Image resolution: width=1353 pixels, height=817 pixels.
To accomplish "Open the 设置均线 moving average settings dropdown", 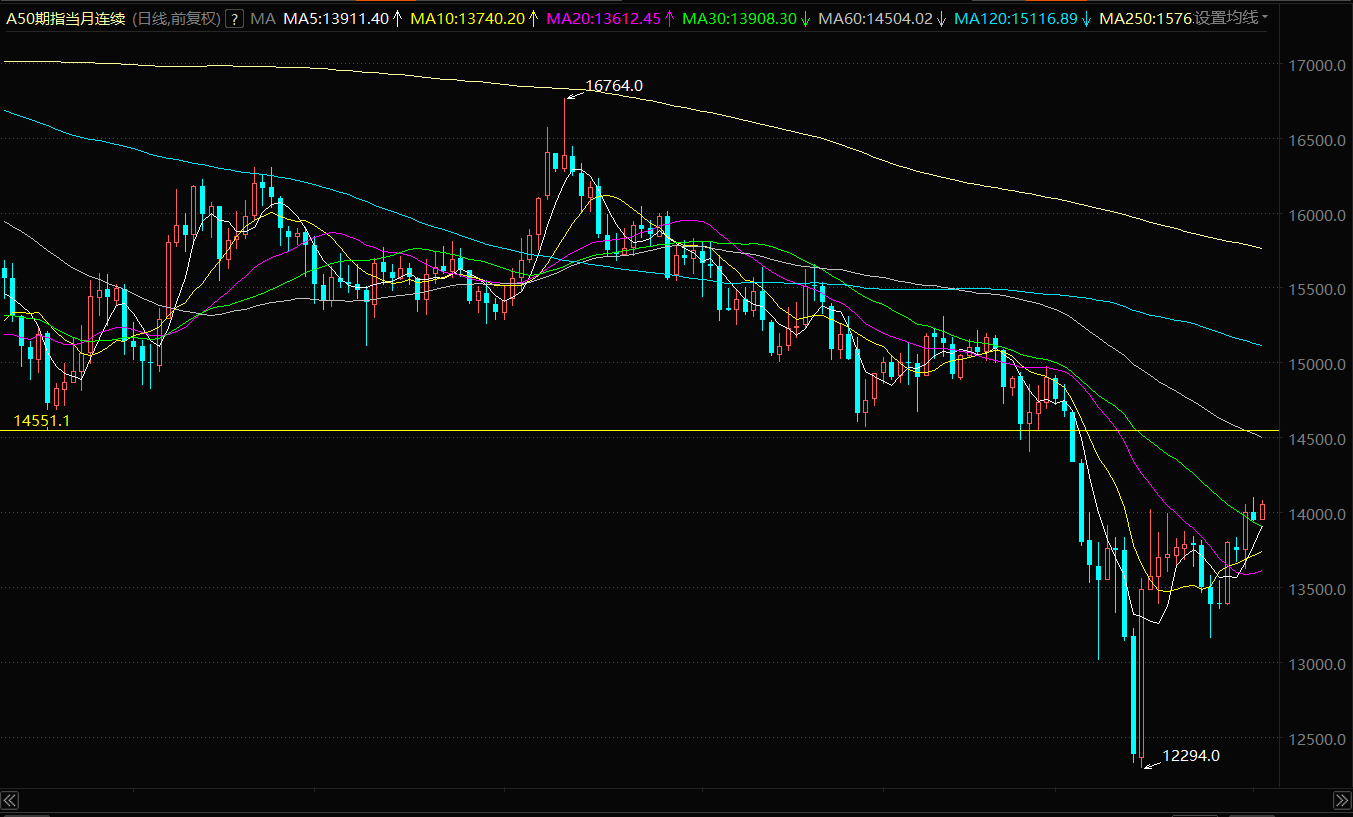I will click(1232, 18).
